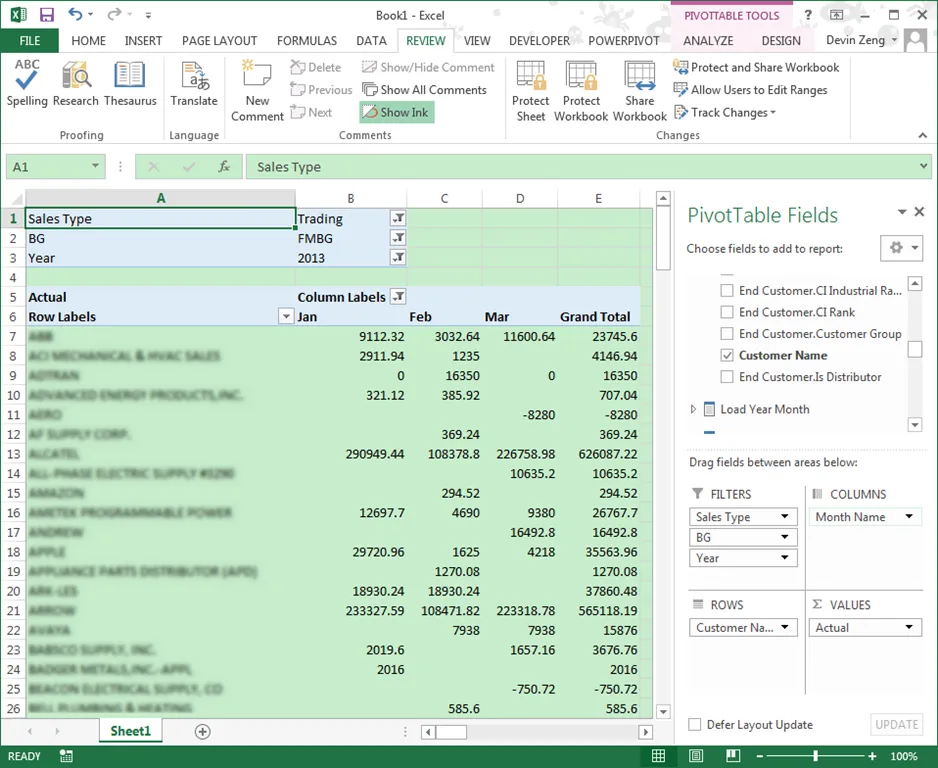This screenshot has height=768, width=938.
Task: Open the Row Labels dropdown
Action: (286, 316)
